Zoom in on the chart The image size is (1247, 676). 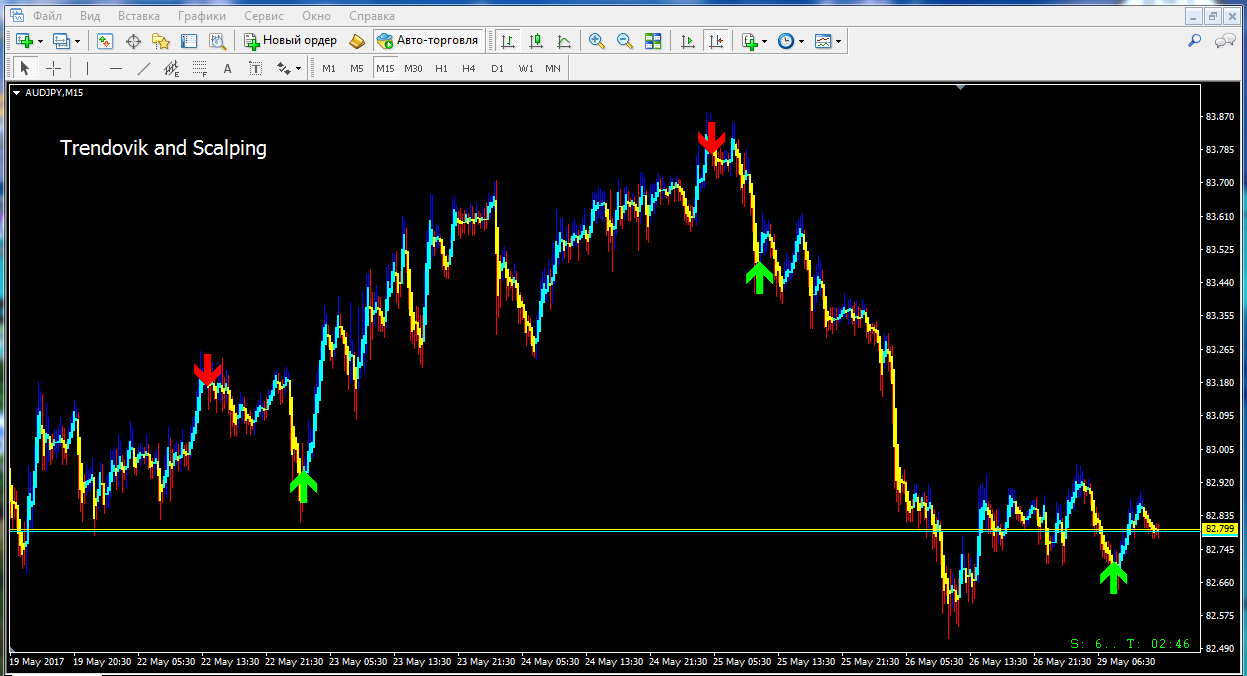[x=597, y=41]
